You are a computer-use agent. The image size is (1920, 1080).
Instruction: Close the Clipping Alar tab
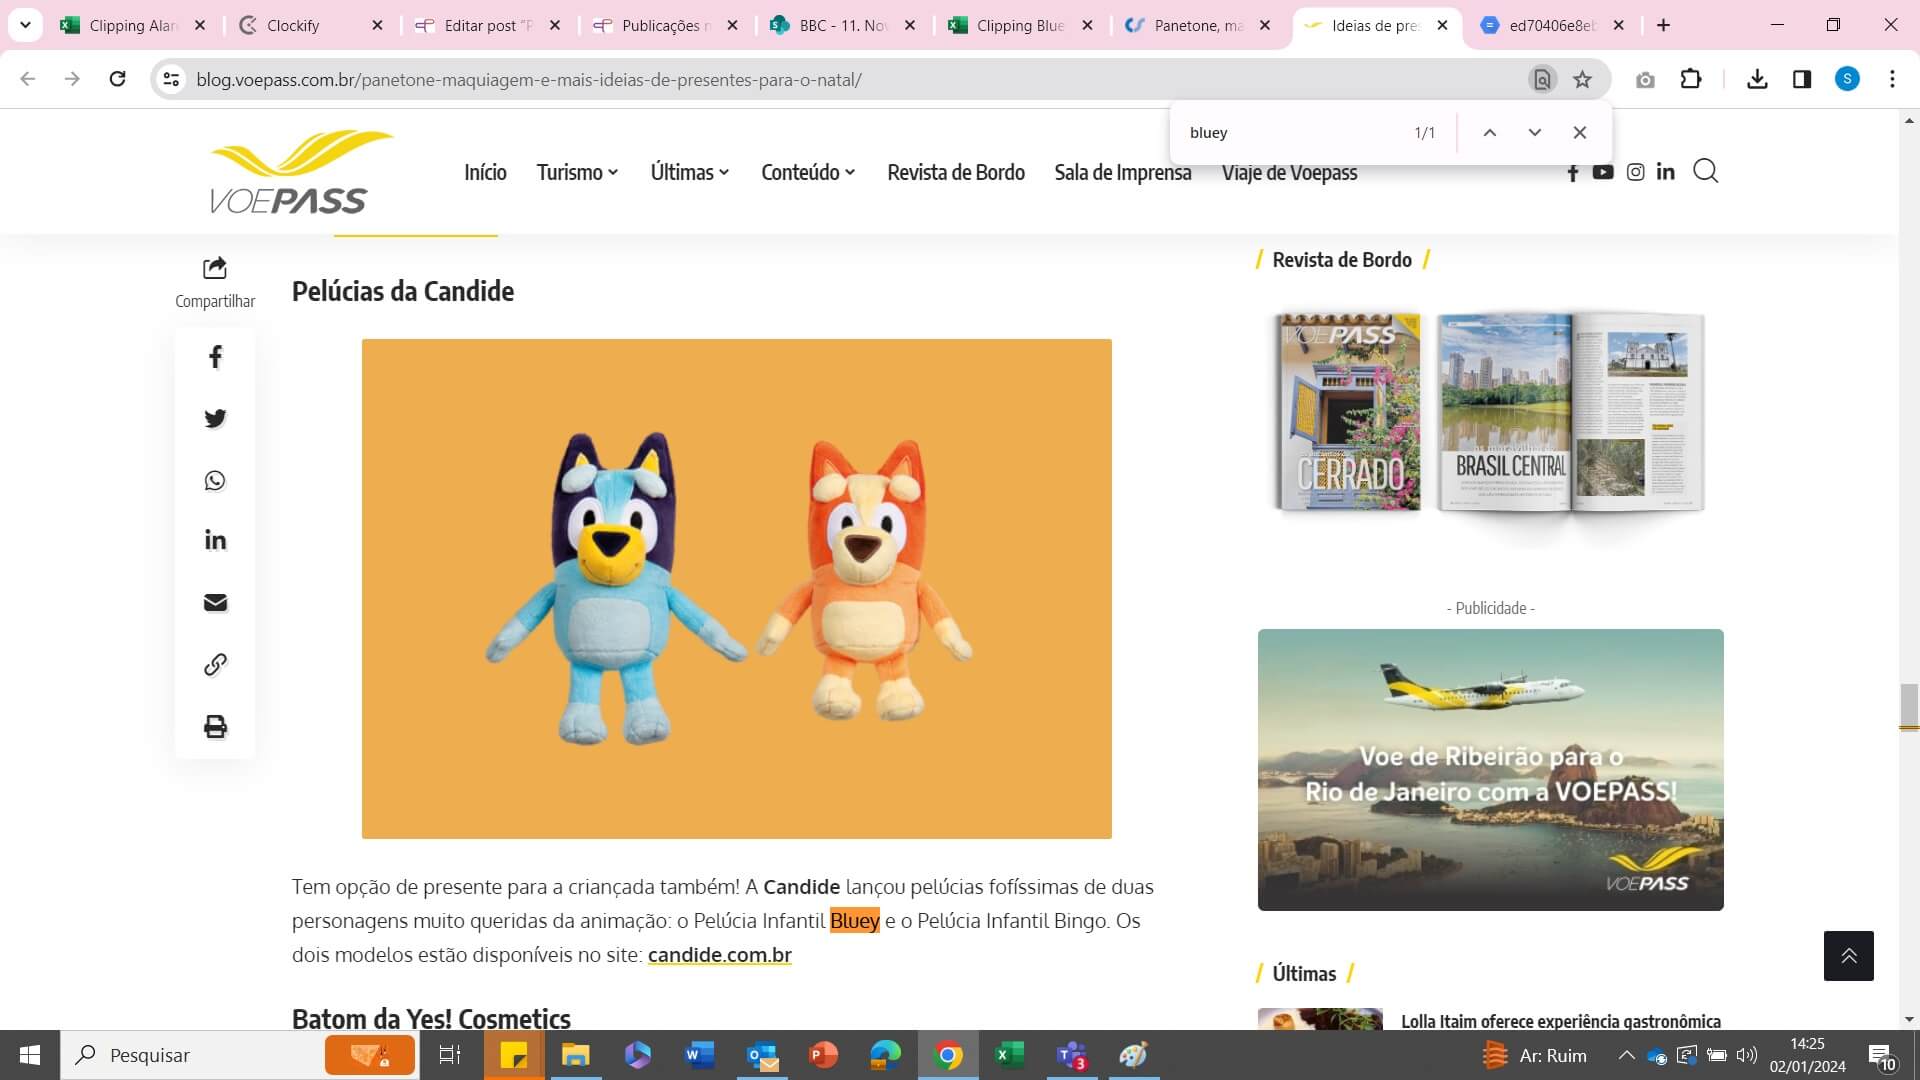[200, 26]
